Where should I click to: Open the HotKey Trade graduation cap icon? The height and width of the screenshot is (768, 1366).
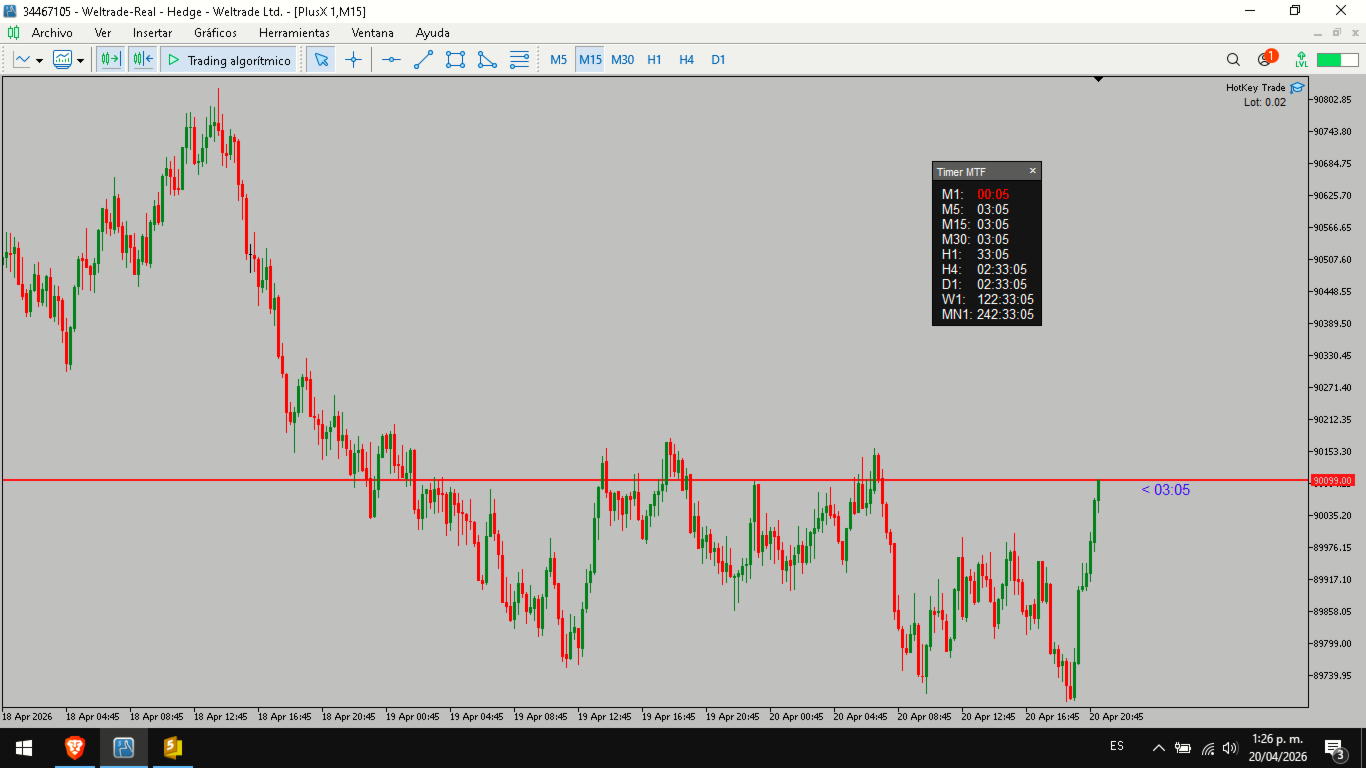[1297, 88]
